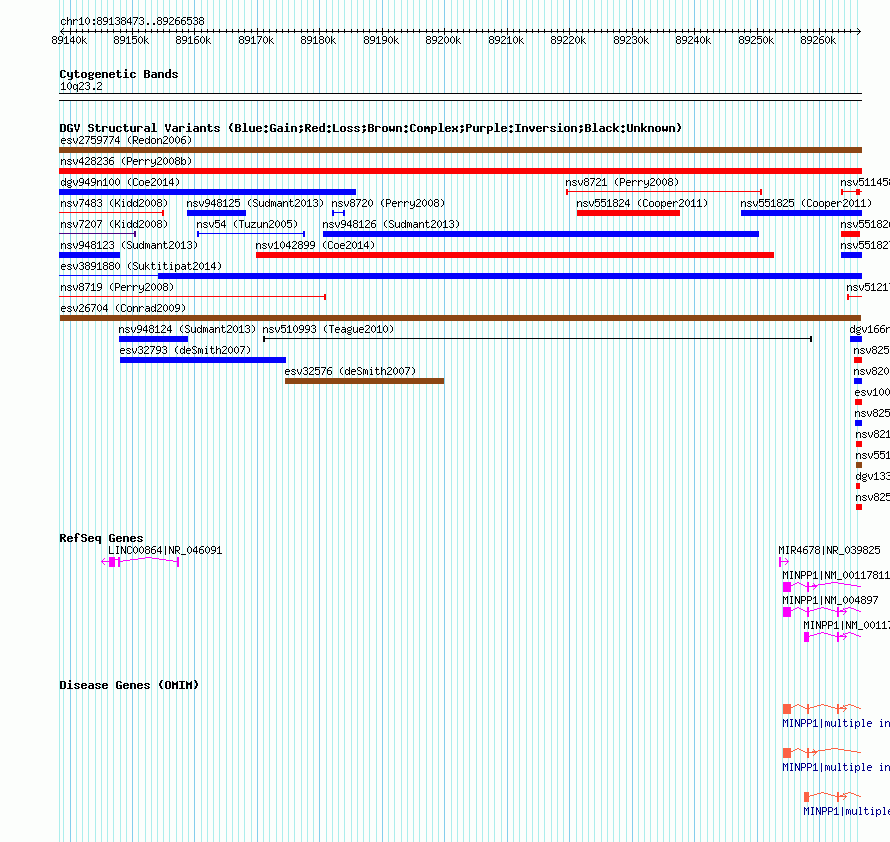The width and height of the screenshot is (890, 842).
Task: Click the DGV Structural Variants track title
Action: 370,128
